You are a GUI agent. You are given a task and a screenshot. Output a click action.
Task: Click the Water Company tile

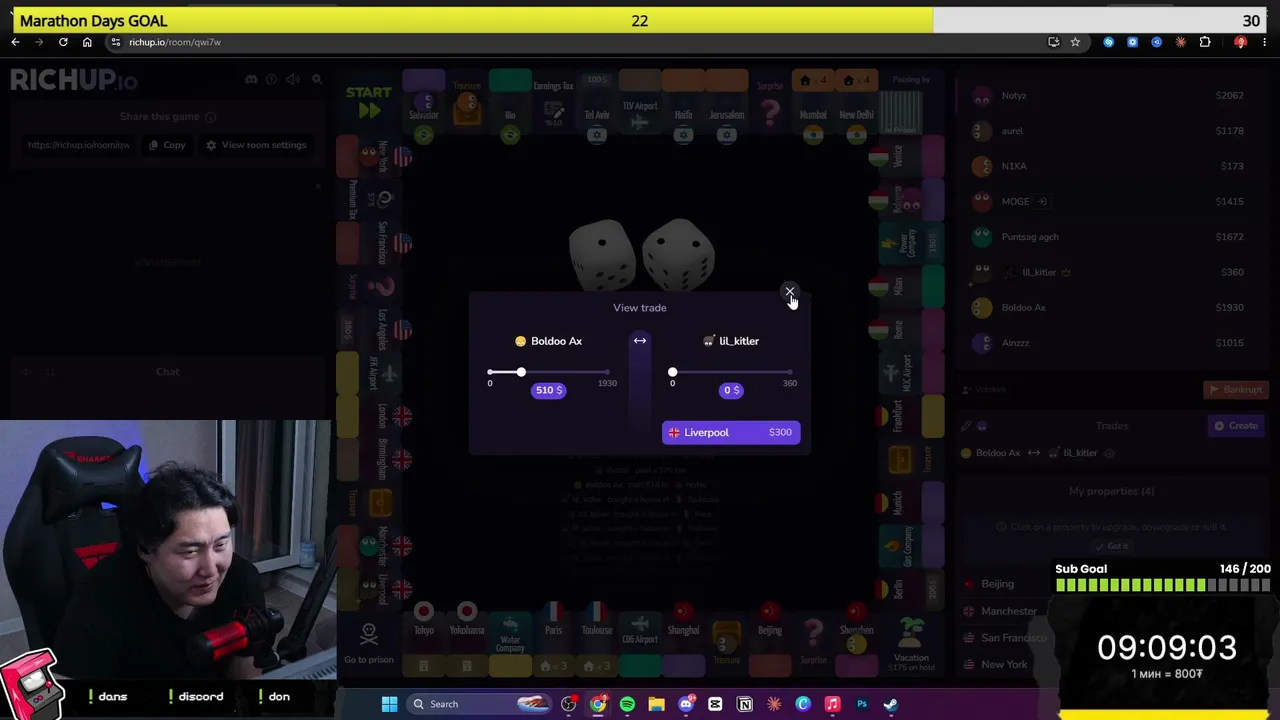[x=510, y=641]
